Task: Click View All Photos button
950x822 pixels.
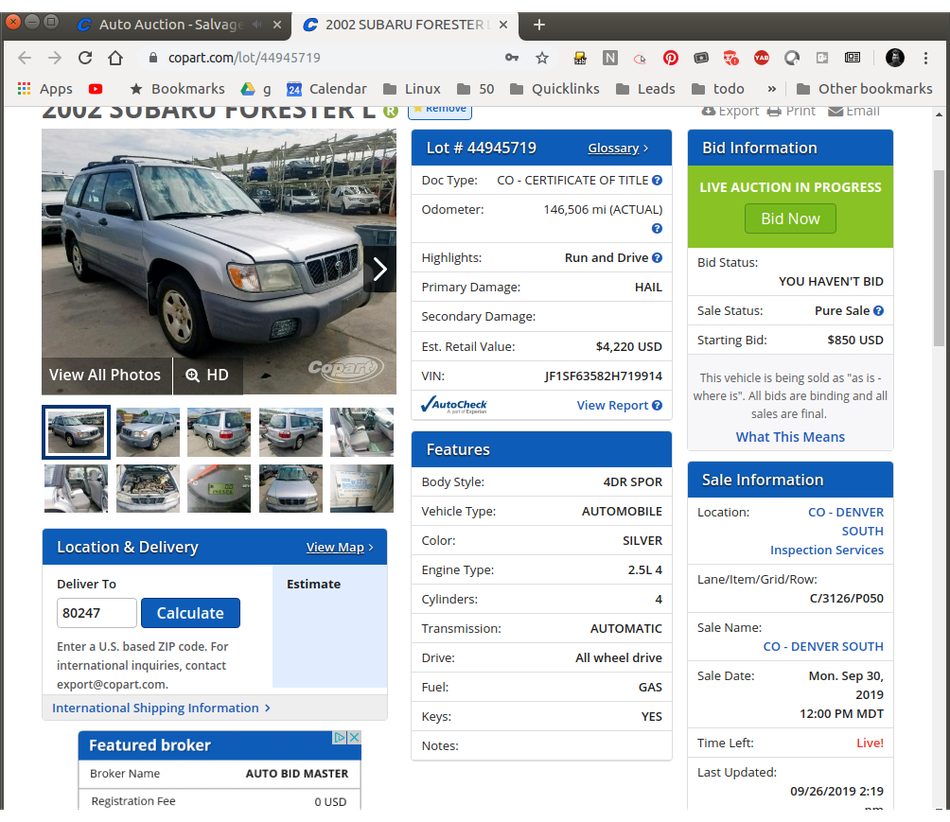Action: (x=105, y=375)
